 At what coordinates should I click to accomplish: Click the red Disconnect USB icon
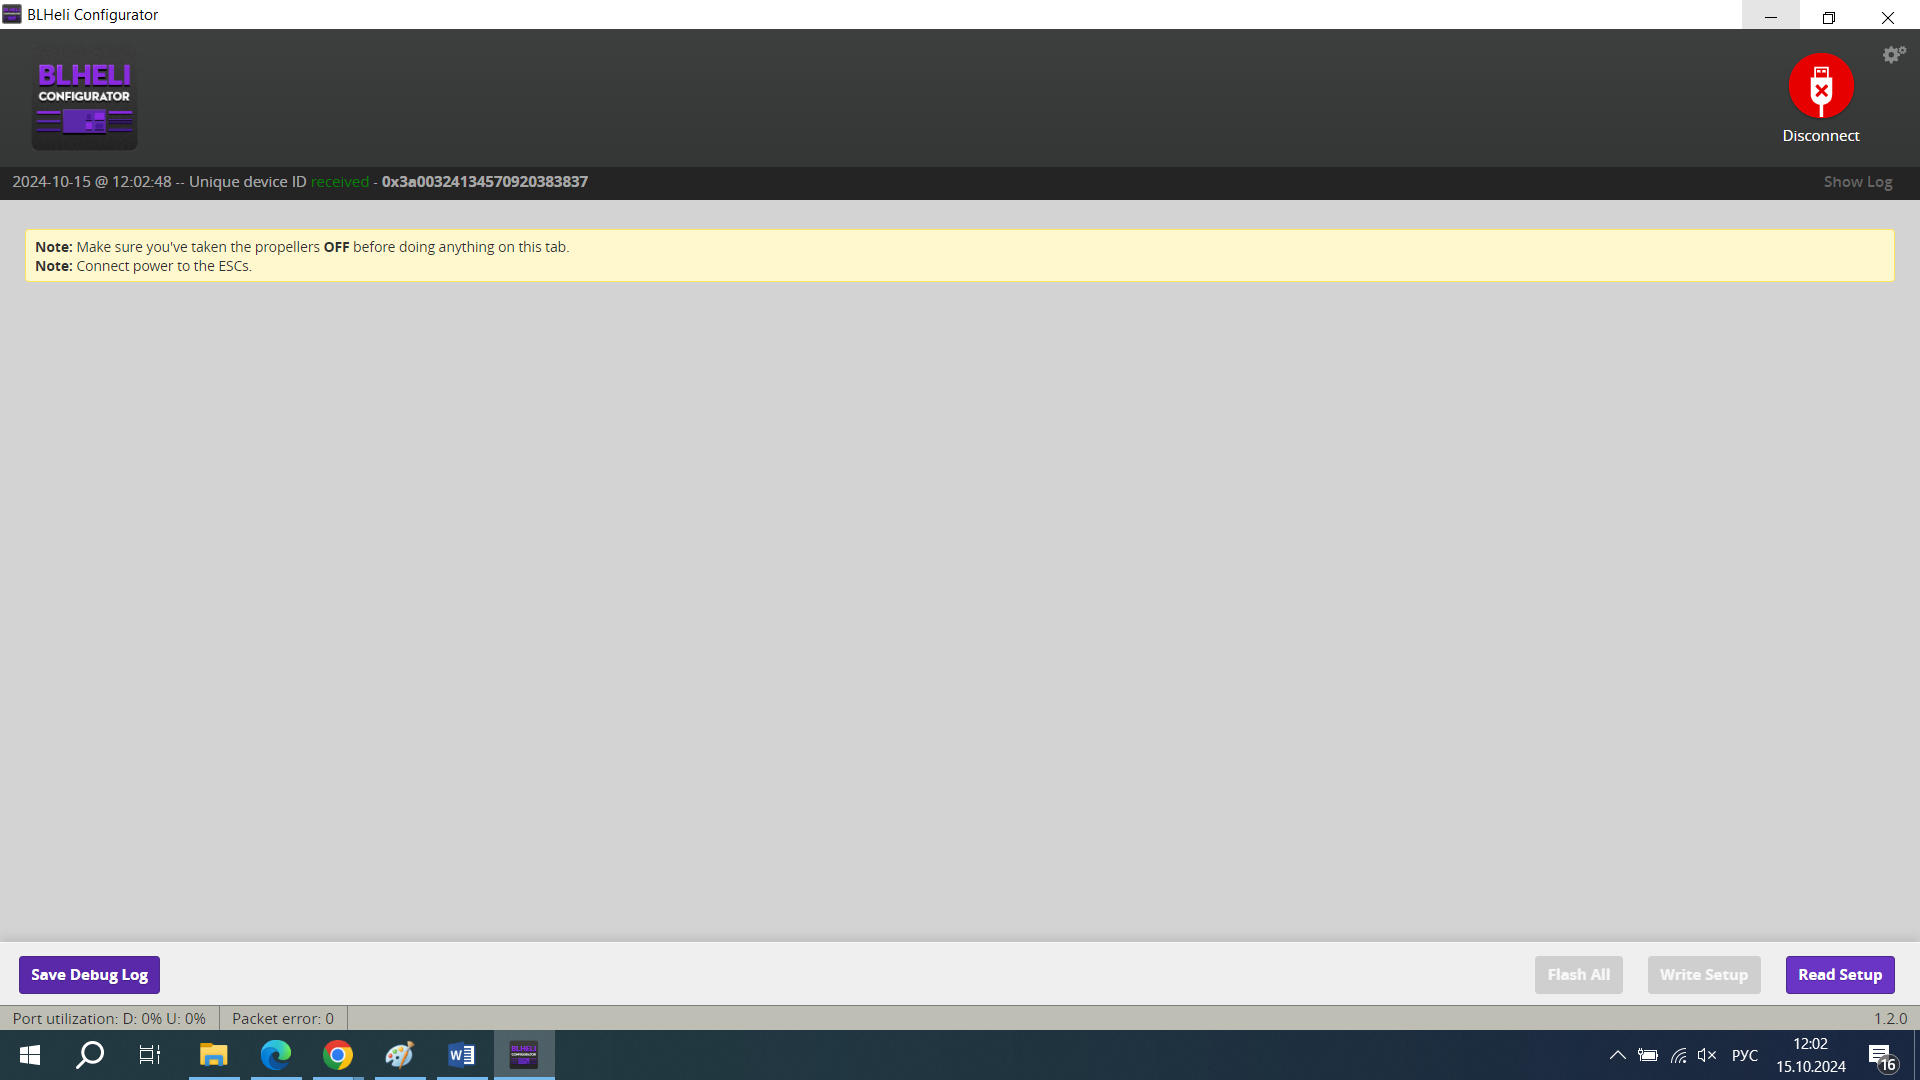click(x=1820, y=86)
